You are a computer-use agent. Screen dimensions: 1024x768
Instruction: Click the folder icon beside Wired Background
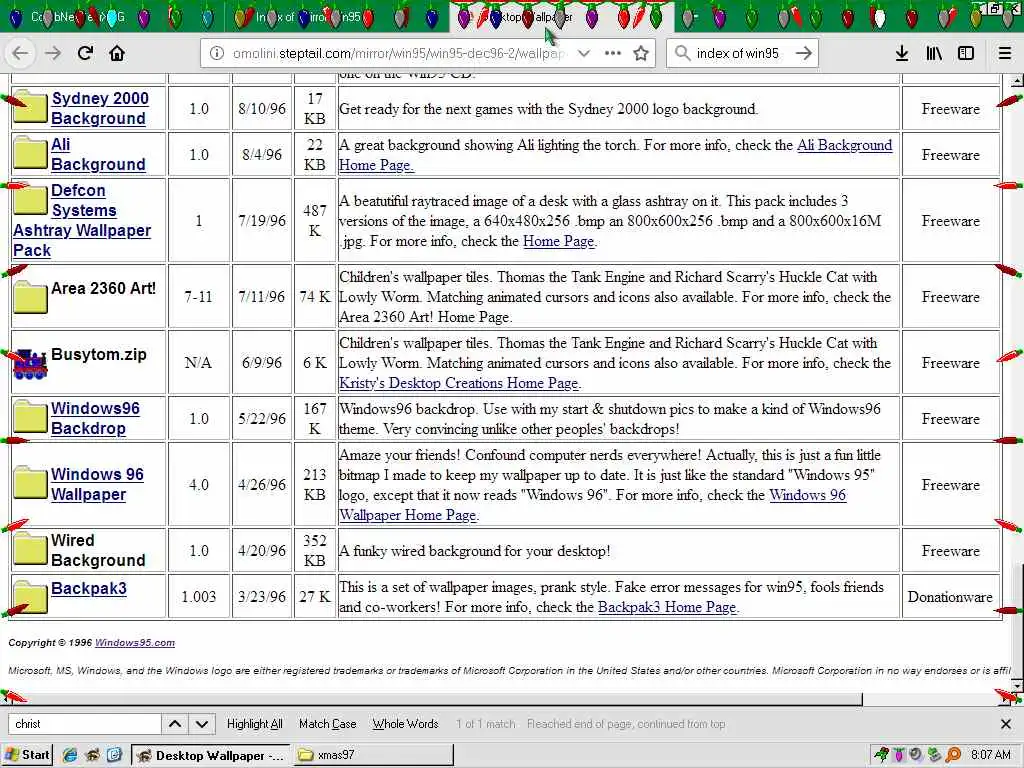point(30,550)
